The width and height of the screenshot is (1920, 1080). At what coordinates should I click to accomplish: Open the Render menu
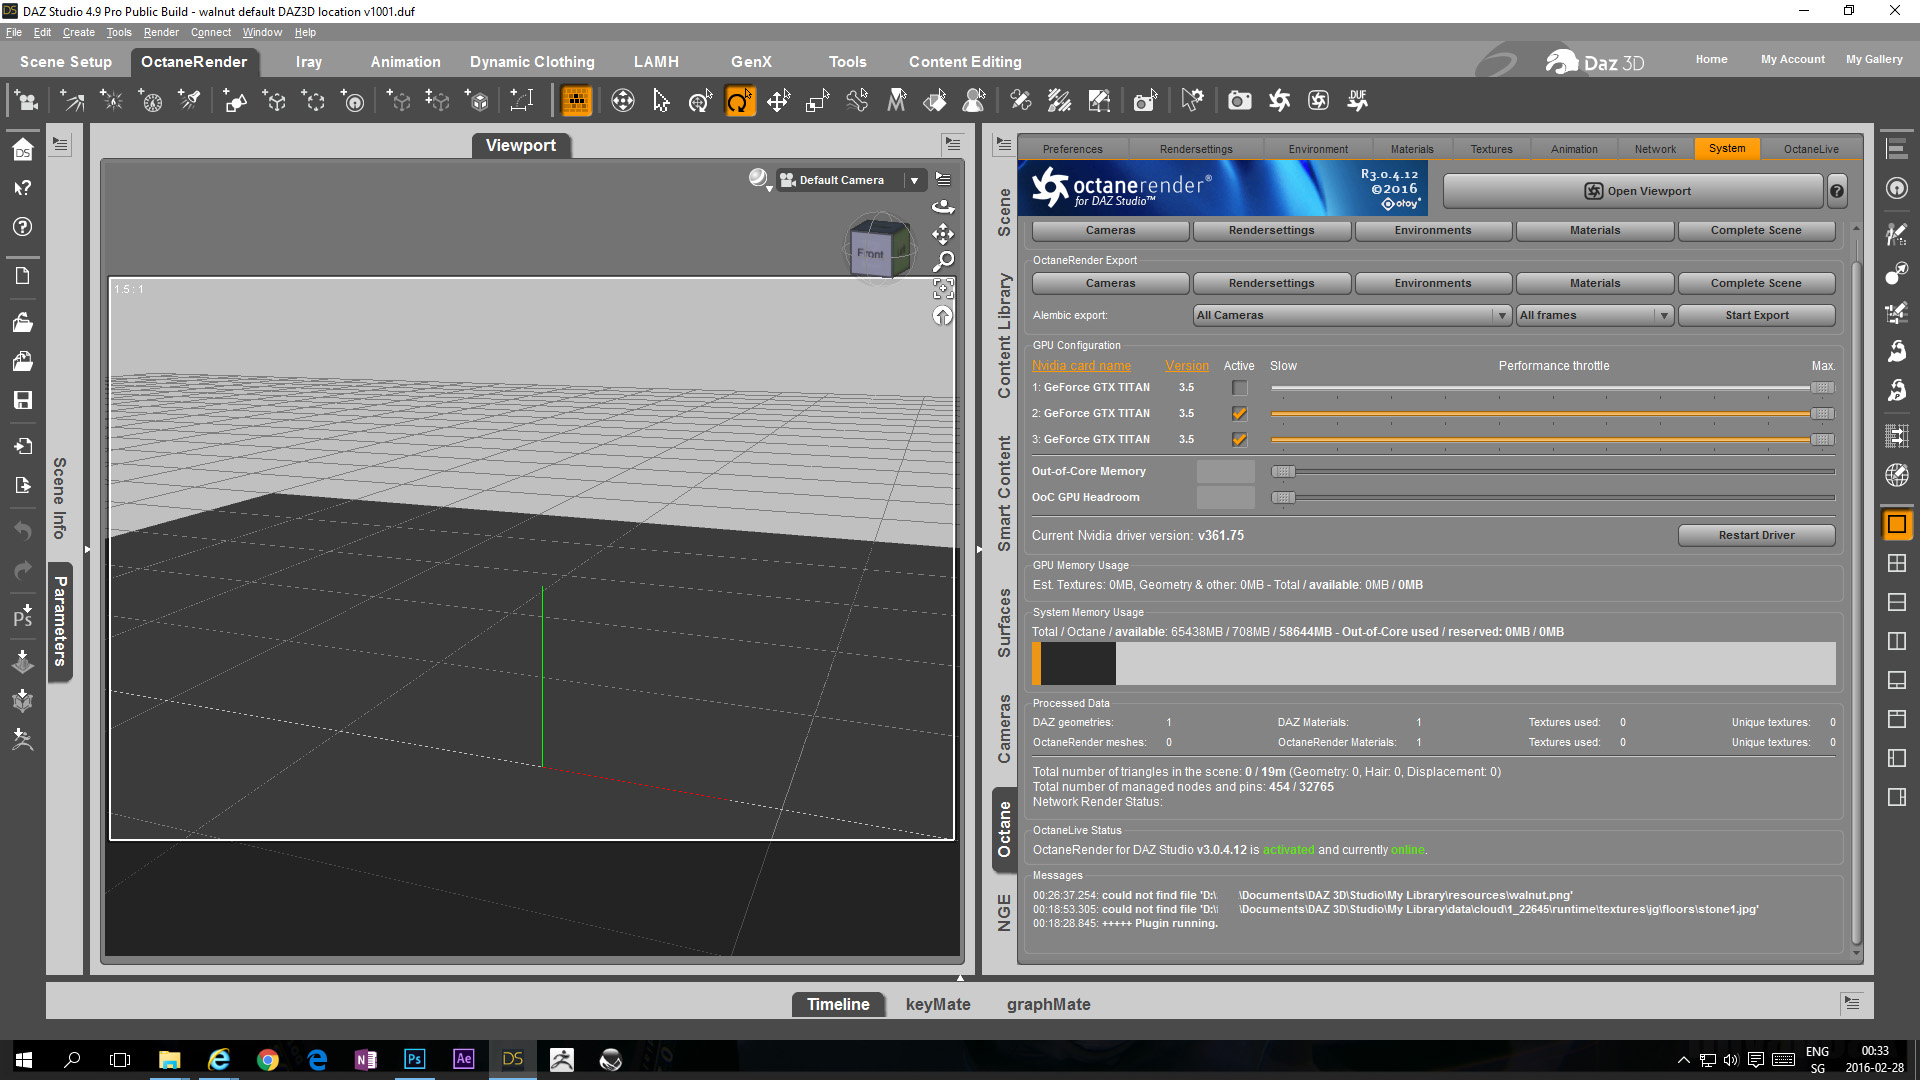click(160, 32)
